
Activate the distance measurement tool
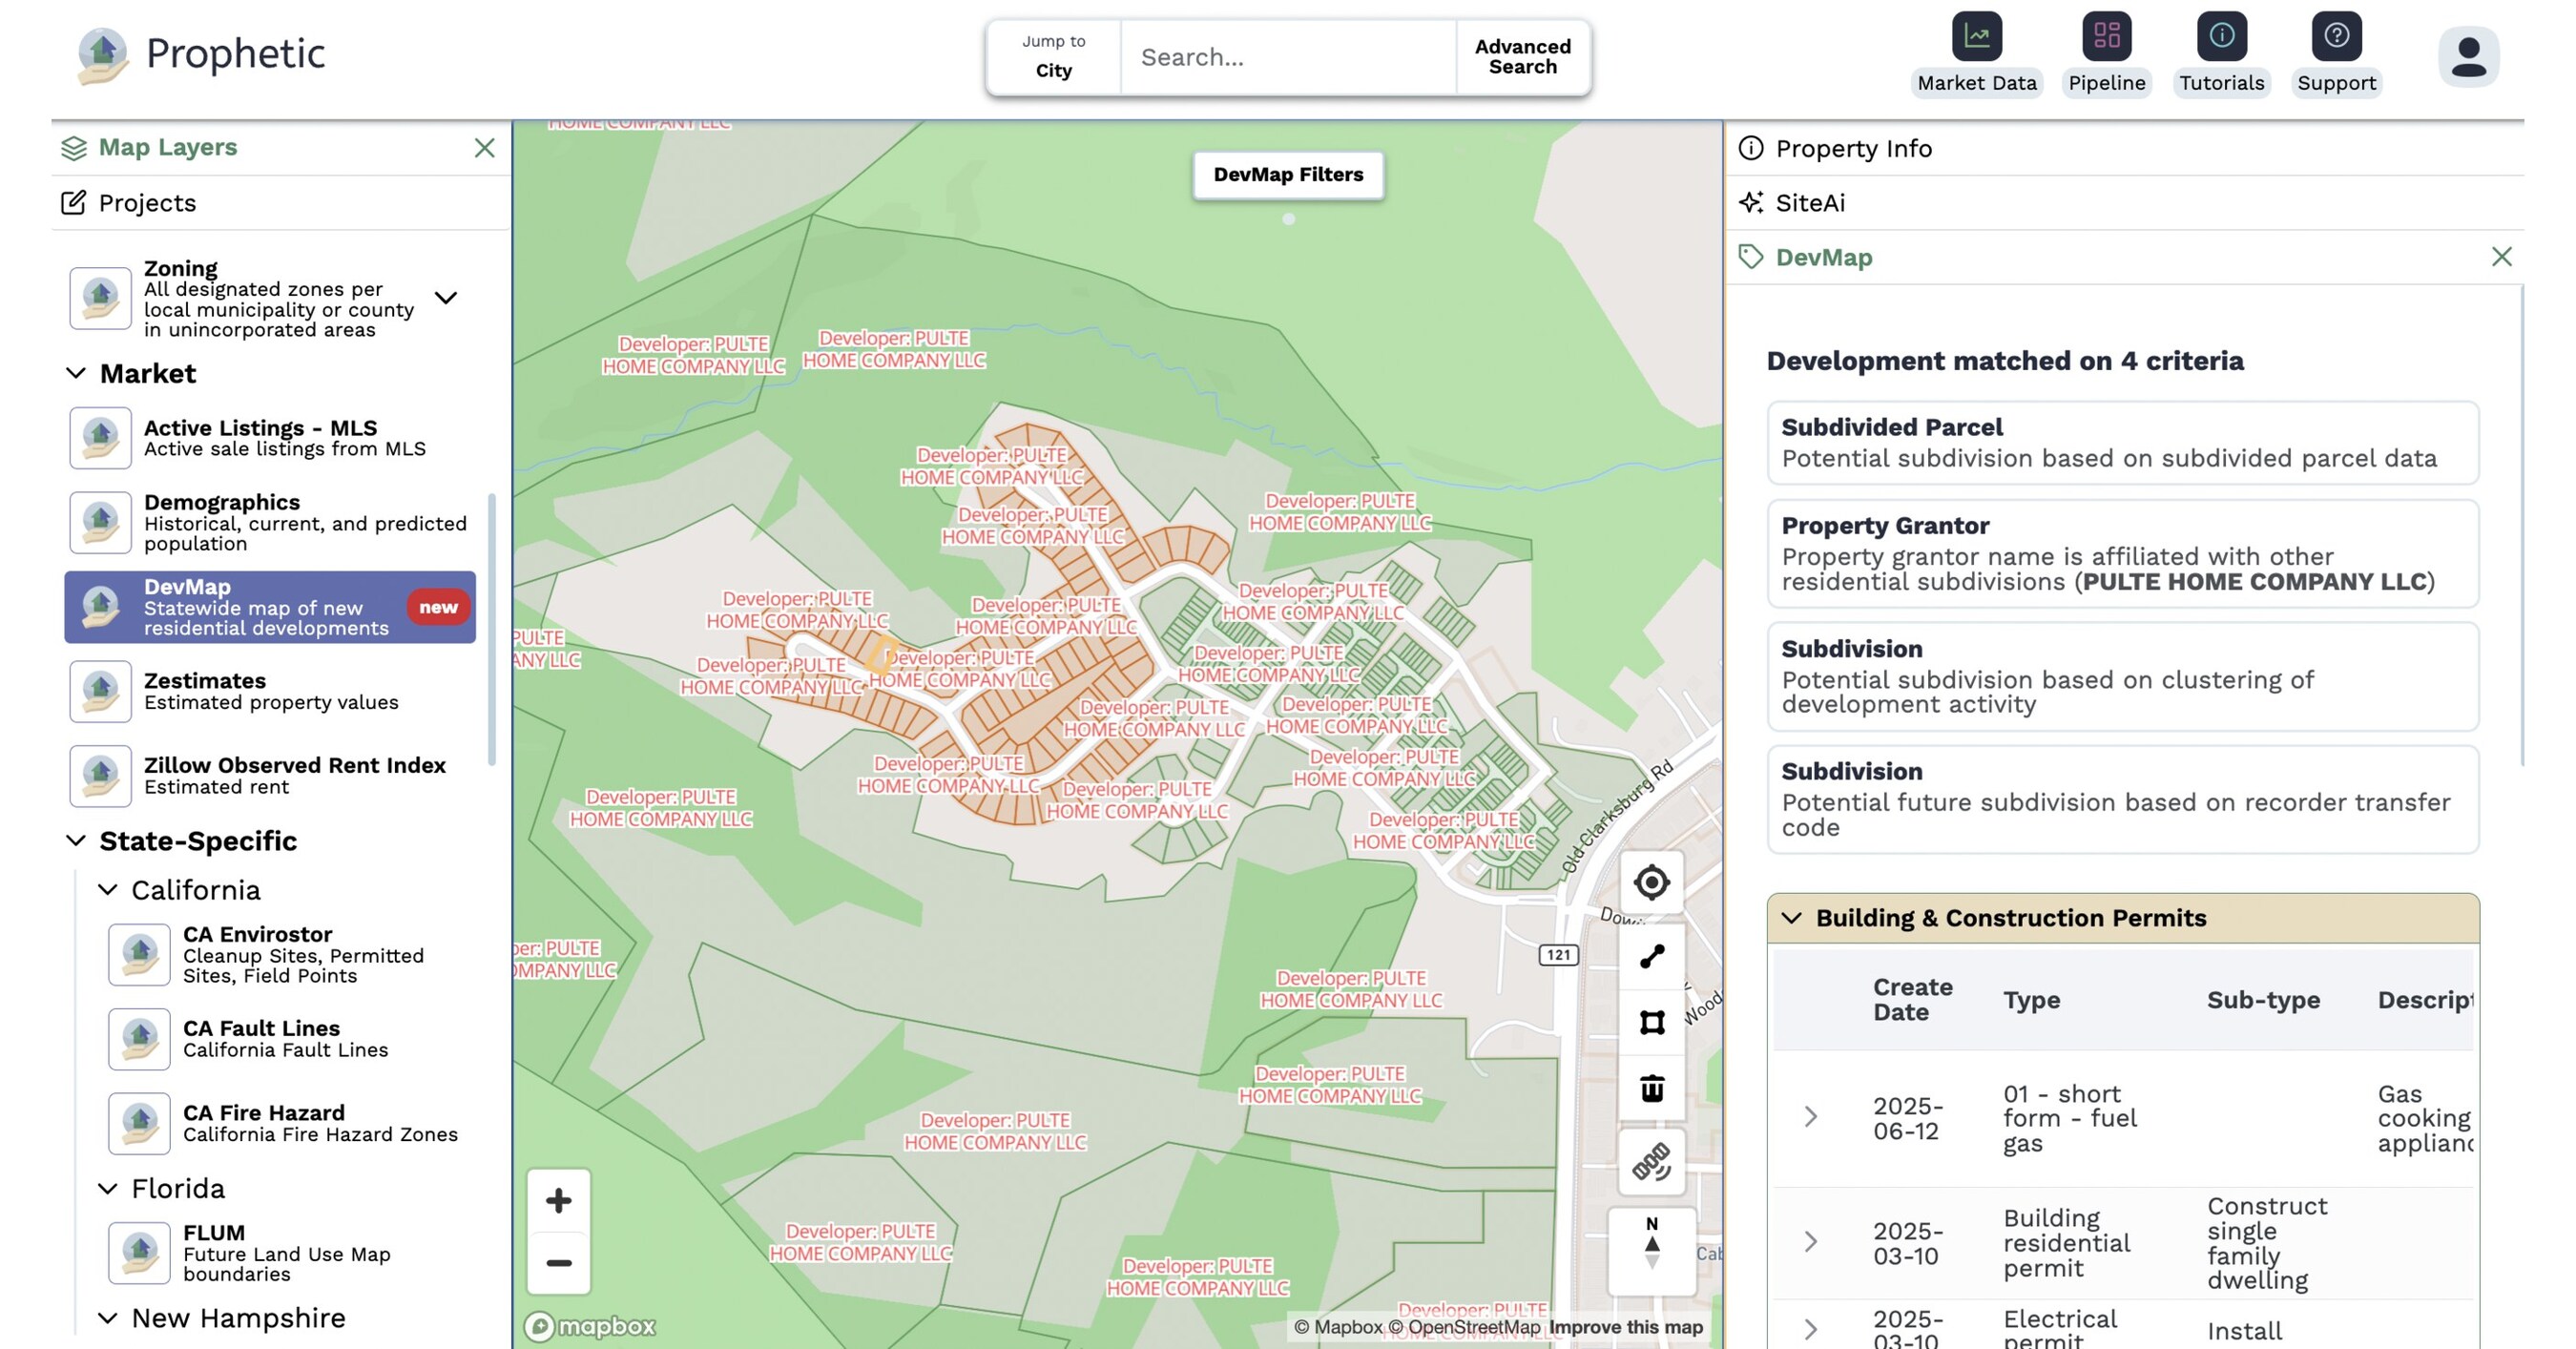(x=1651, y=954)
